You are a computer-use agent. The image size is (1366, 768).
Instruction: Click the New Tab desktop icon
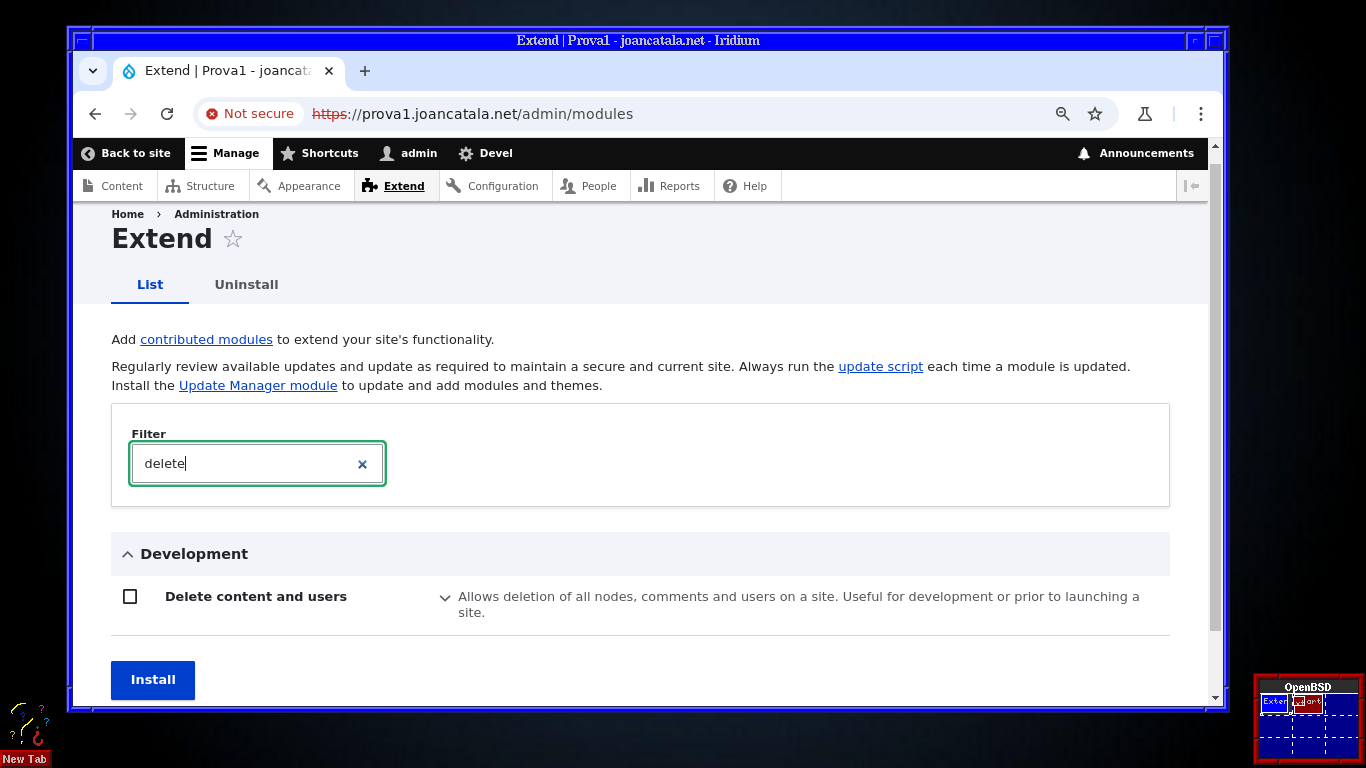pyautogui.click(x=25, y=734)
